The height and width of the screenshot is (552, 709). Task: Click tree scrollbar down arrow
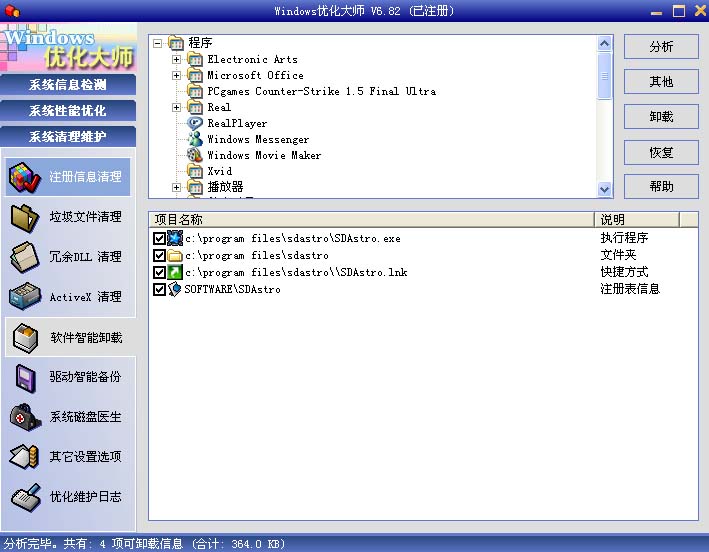(605, 189)
